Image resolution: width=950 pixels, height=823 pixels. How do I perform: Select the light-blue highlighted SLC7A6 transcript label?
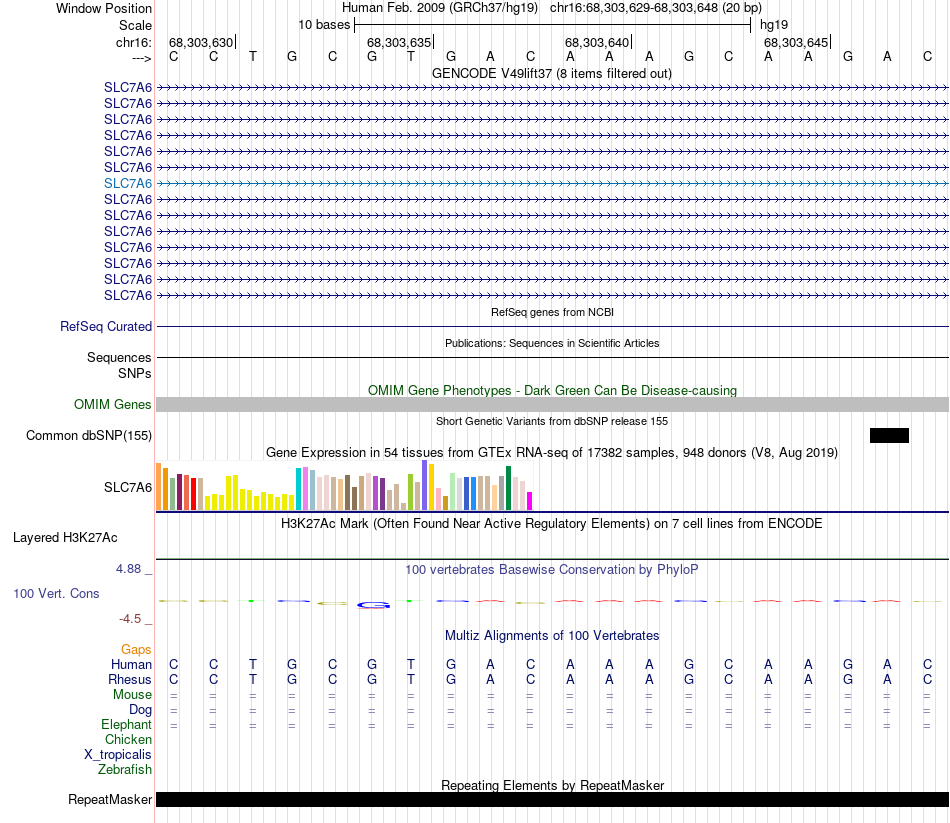pyautogui.click(x=128, y=183)
